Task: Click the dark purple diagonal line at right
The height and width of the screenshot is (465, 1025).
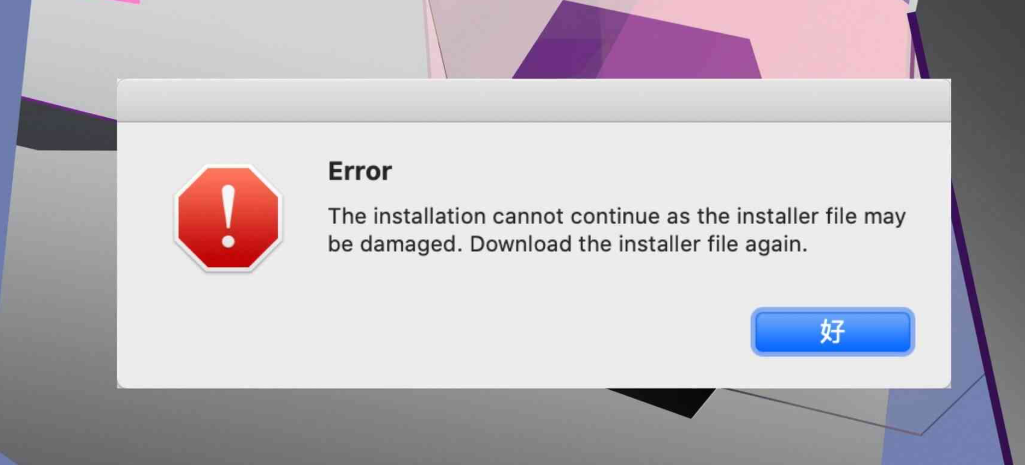Action: [x=967, y=262]
